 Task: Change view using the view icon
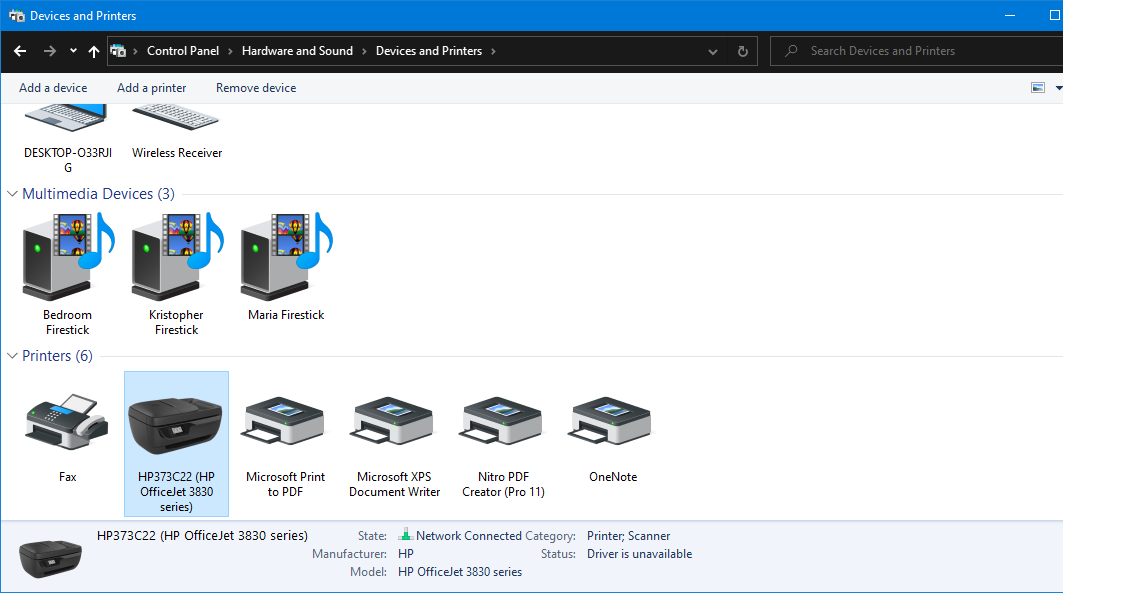[x=1038, y=87]
